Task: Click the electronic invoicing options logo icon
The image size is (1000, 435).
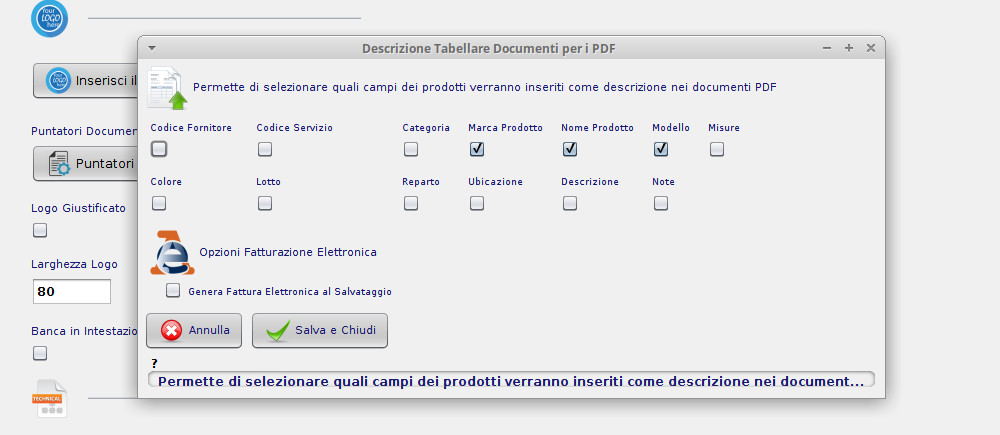Action: pyautogui.click(x=172, y=253)
